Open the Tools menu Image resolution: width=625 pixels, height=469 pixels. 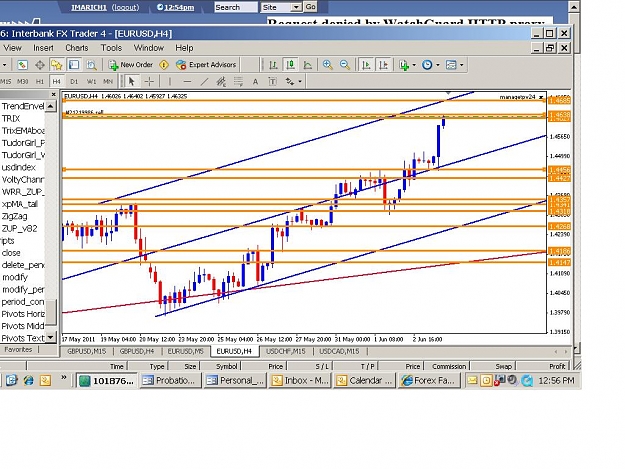[x=111, y=48]
